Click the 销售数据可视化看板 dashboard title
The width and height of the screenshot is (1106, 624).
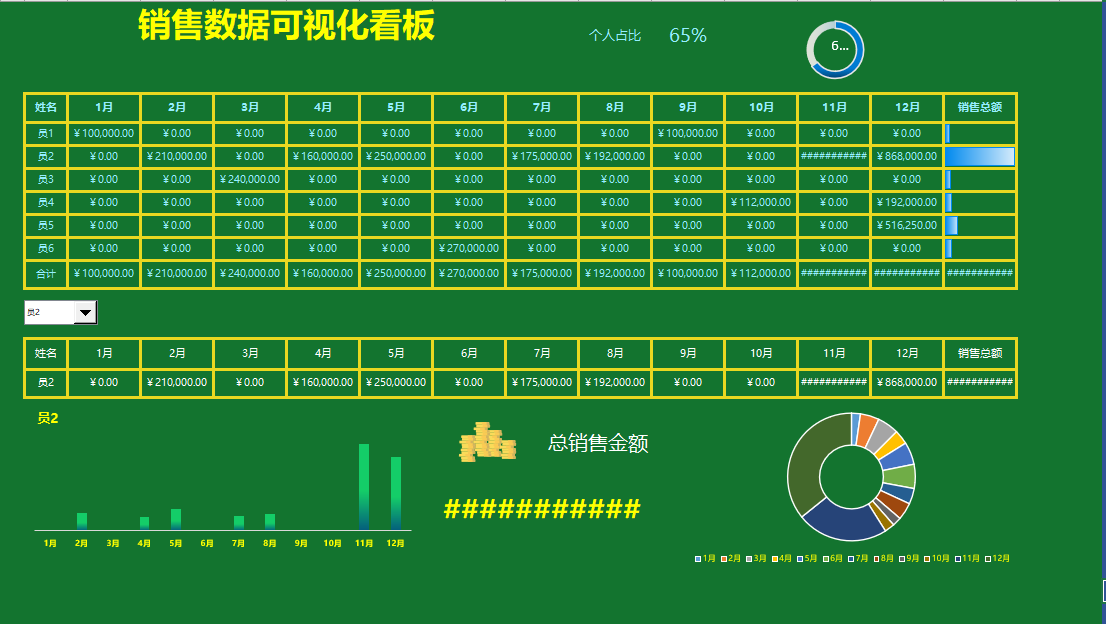click(x=286, y=25)
